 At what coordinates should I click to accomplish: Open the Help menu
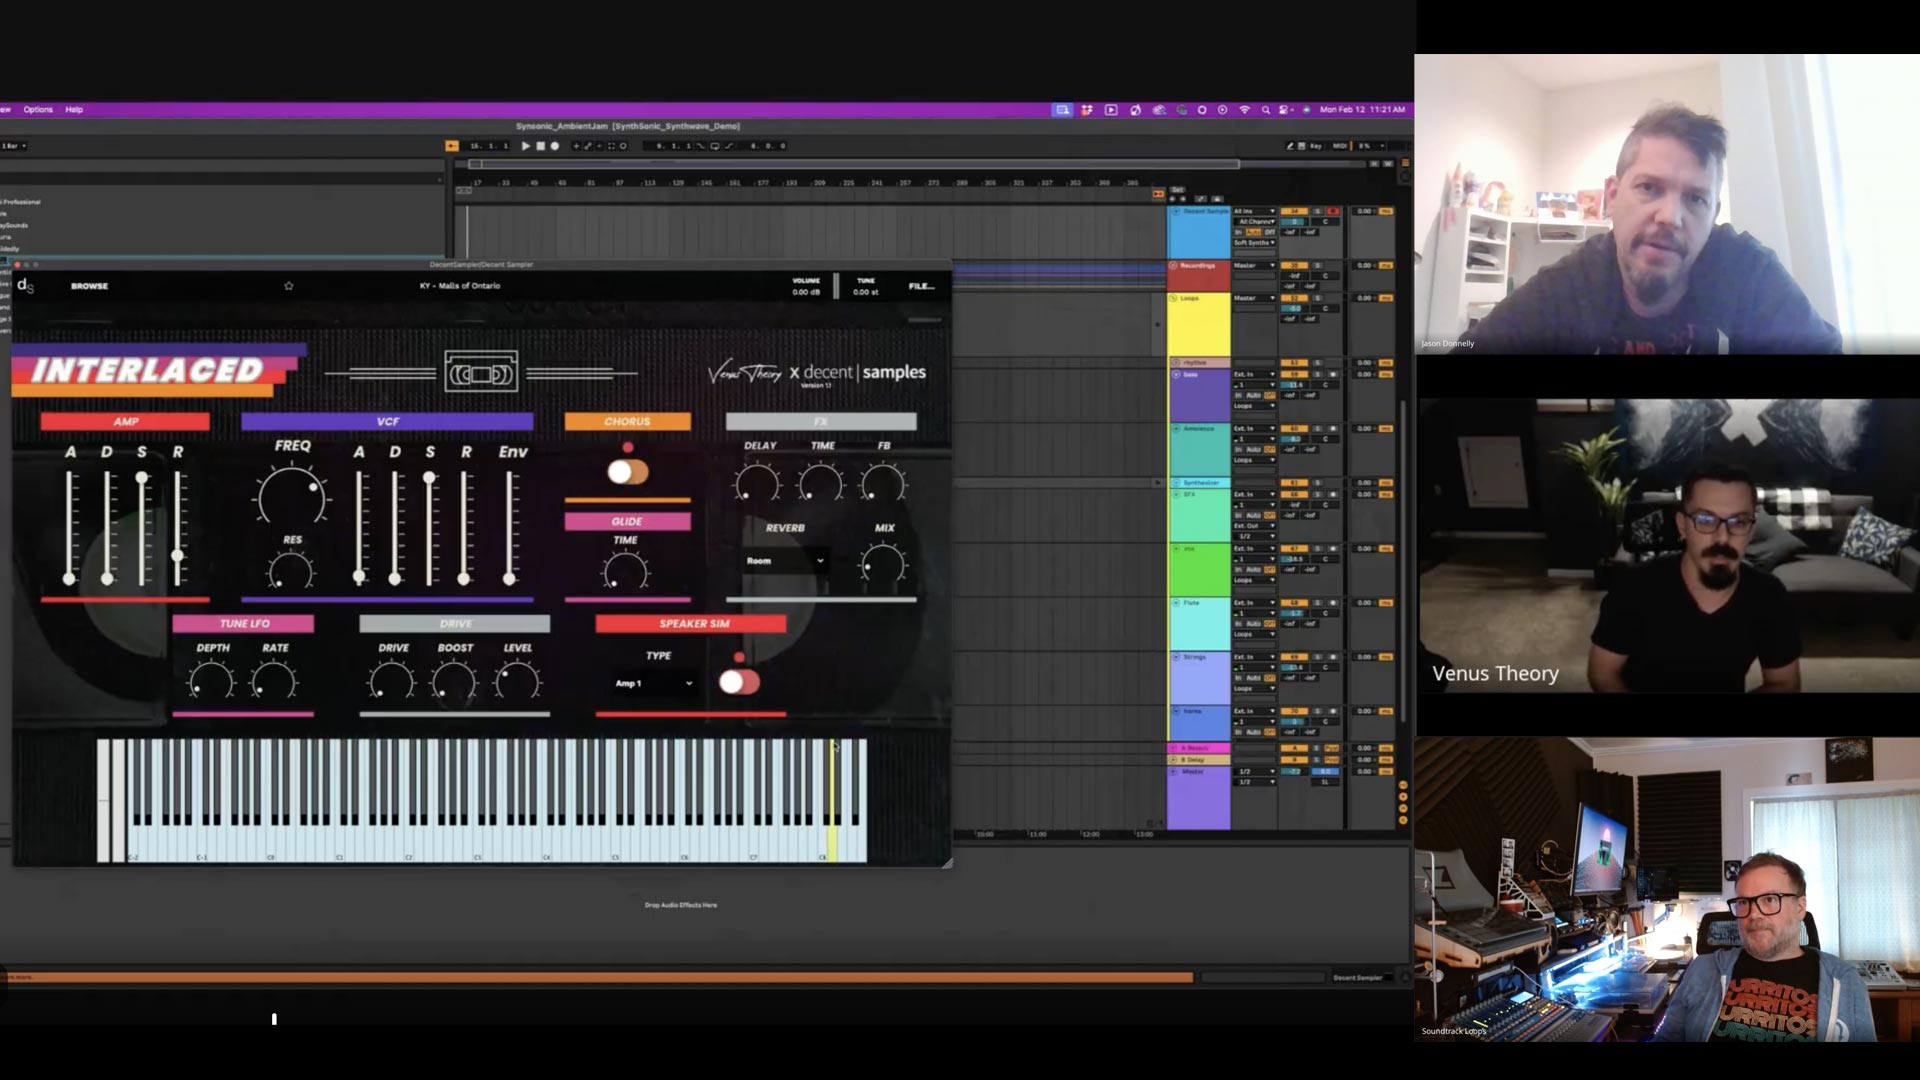pyautogui.click(x=74, y=110)
